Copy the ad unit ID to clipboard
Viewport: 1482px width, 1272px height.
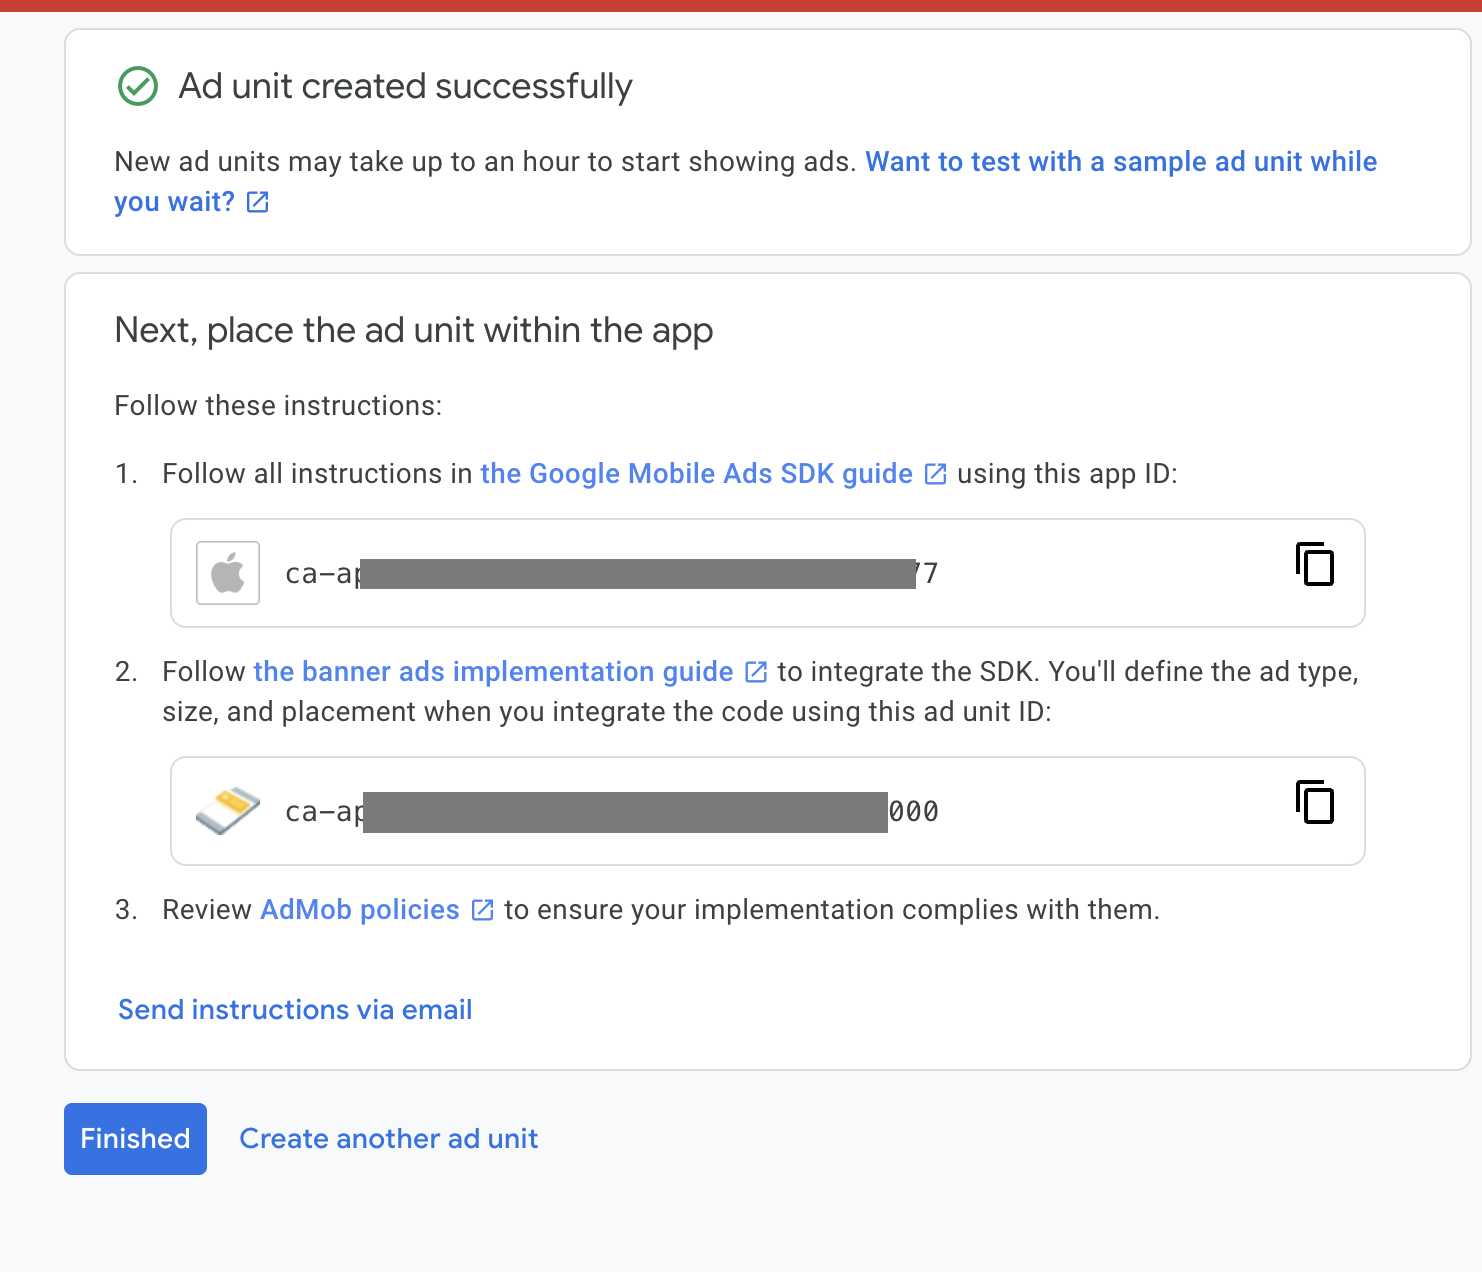pyautogui.click(x=1315, y=803)
